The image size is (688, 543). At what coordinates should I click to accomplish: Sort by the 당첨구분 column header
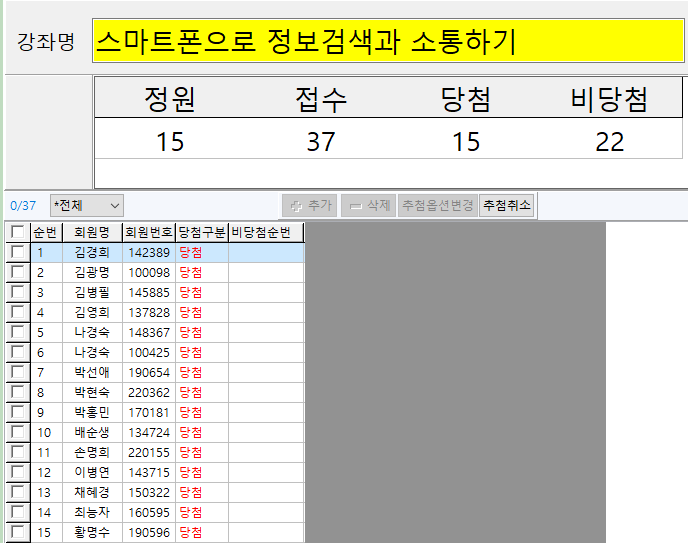(202, 232)
